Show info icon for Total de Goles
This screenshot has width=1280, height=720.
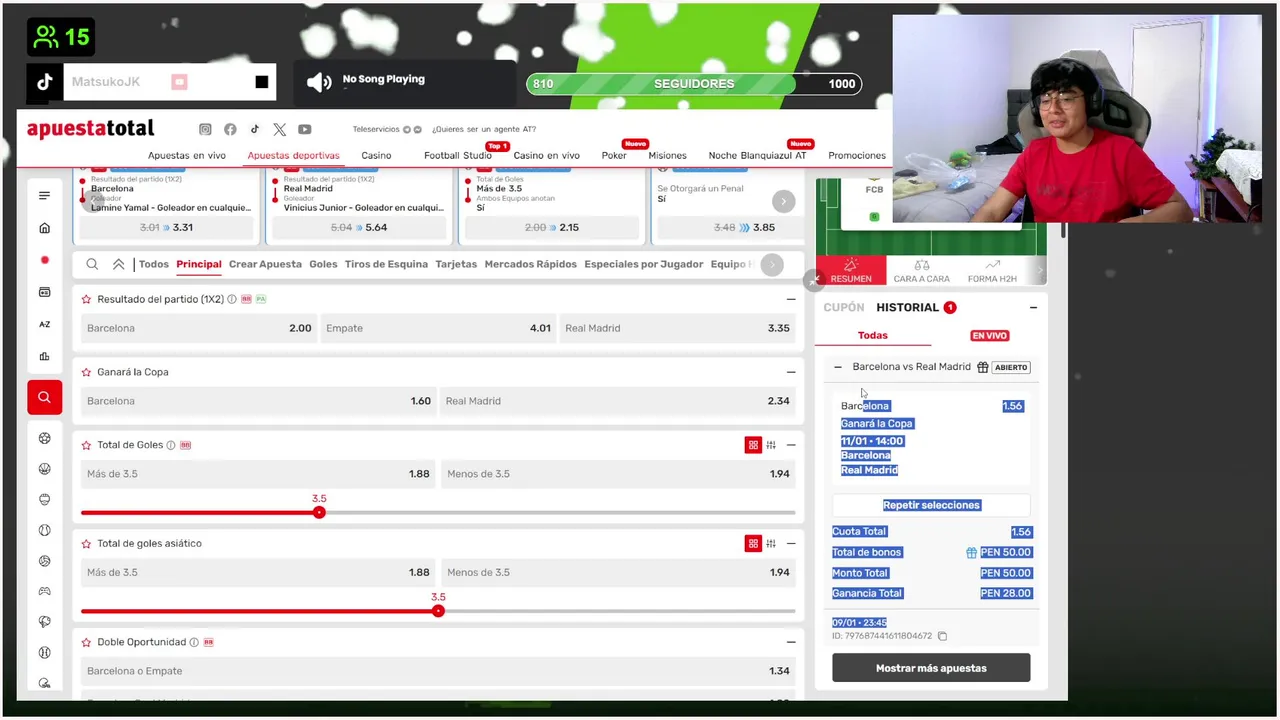(171, 445)
